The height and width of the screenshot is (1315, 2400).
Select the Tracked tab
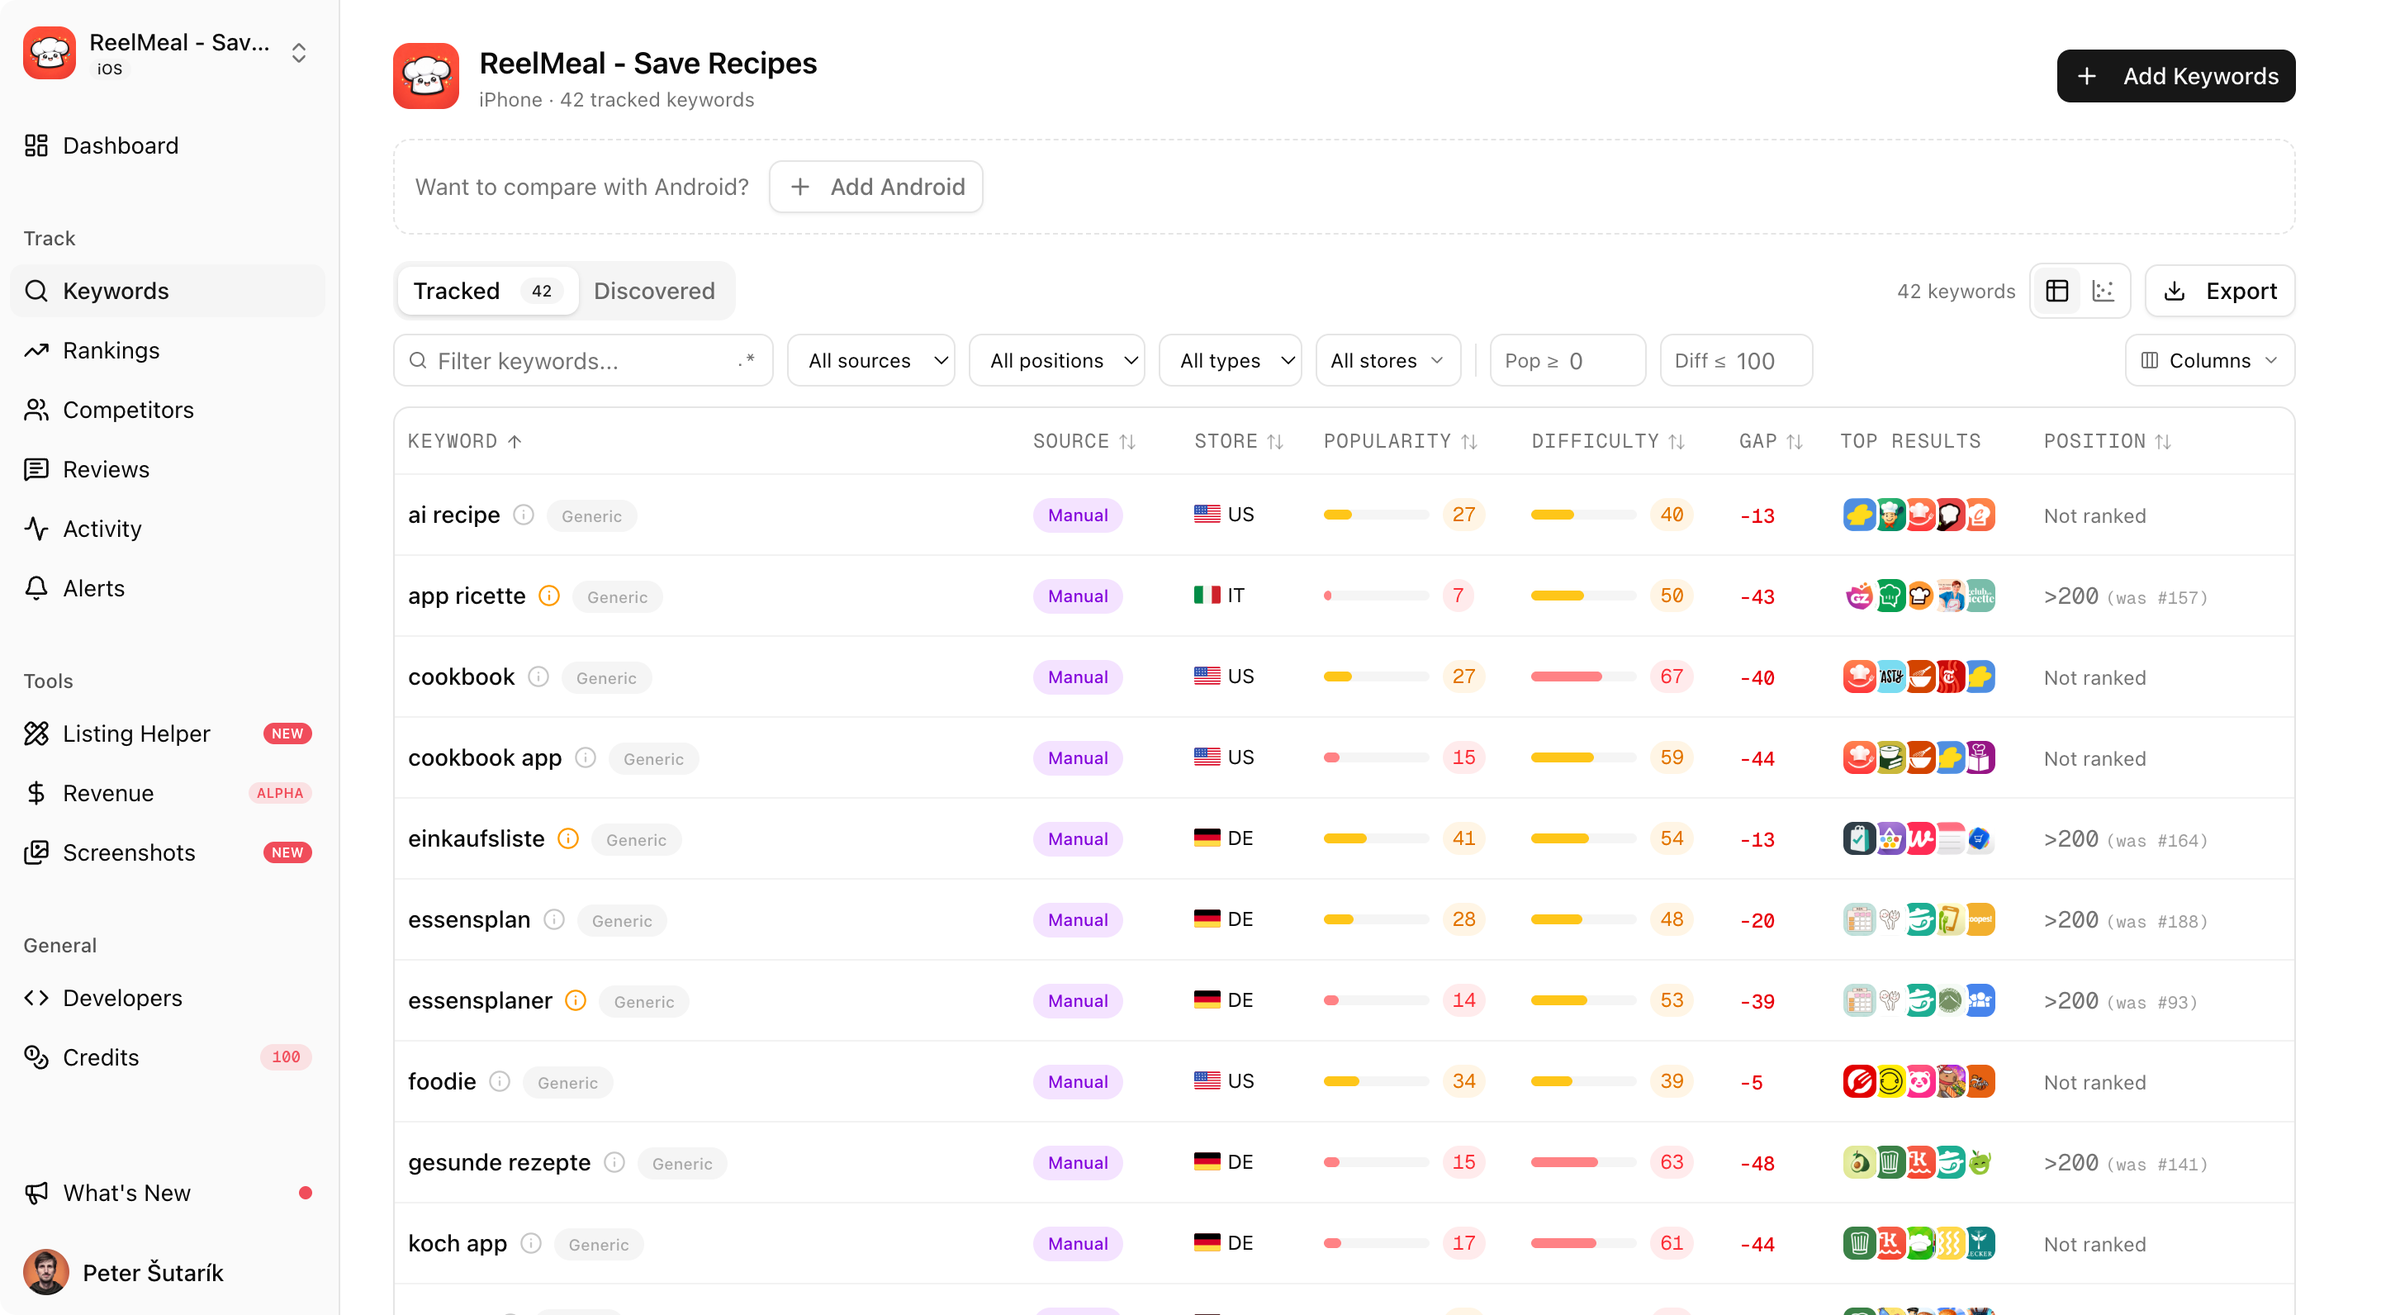[487, 291]
